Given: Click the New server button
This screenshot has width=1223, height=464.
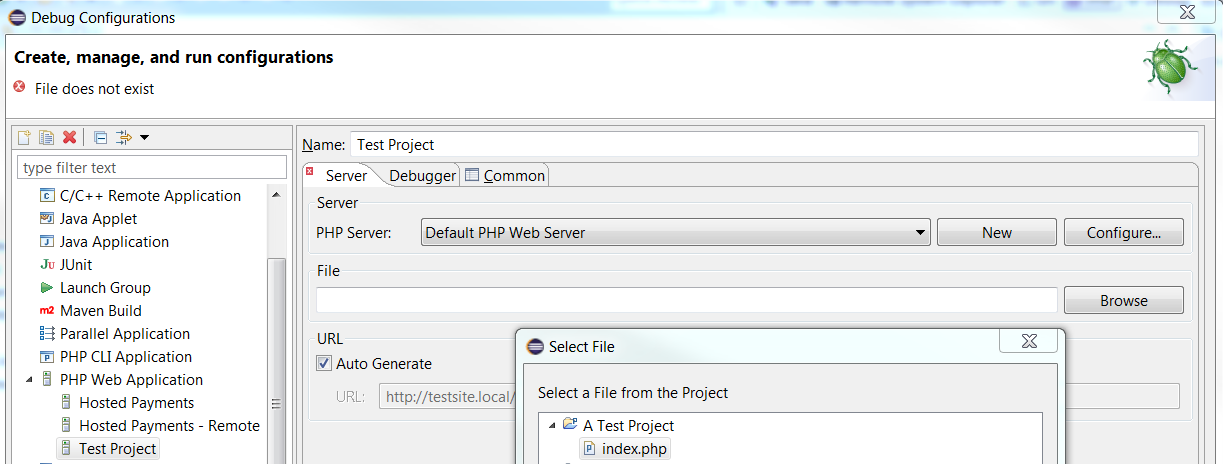Looking at the screenshot, I should pos(996,233).
